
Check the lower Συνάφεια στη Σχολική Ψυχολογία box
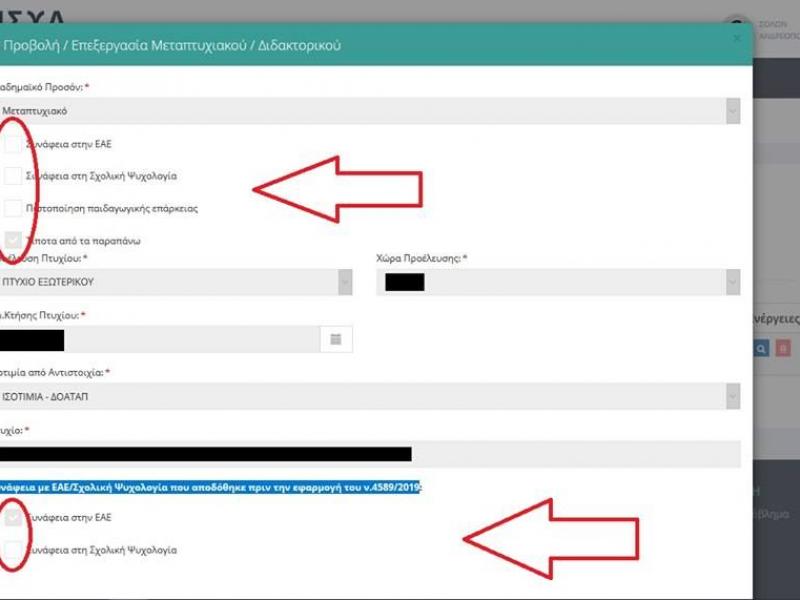point(12,549)
